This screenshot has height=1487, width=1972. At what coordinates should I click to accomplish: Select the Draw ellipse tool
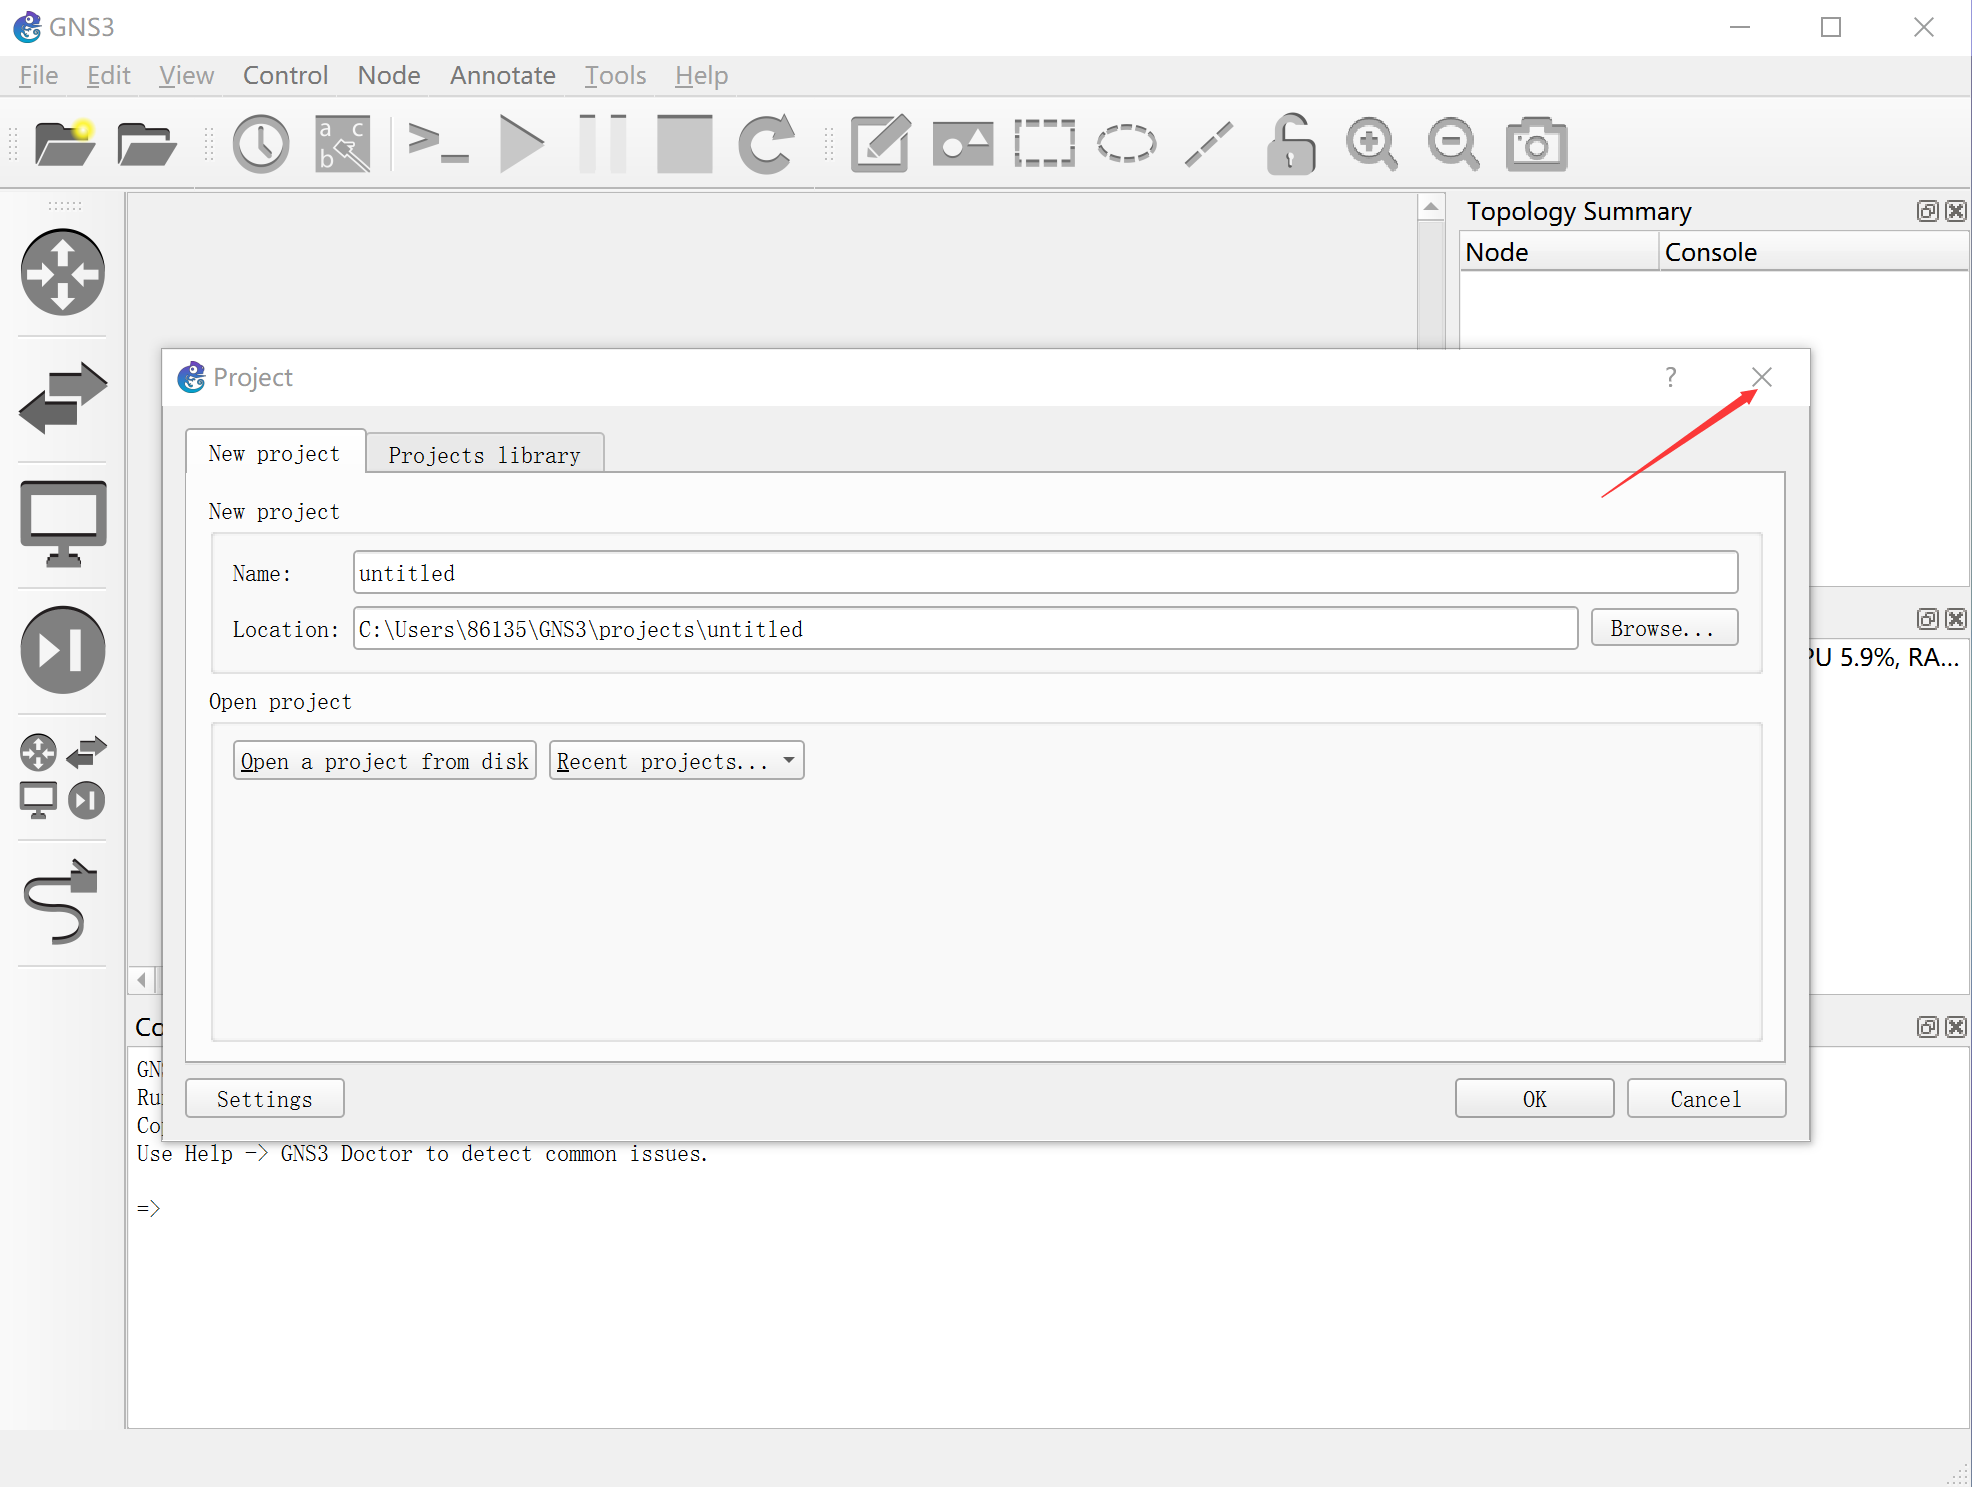[x=1127, y=144]
